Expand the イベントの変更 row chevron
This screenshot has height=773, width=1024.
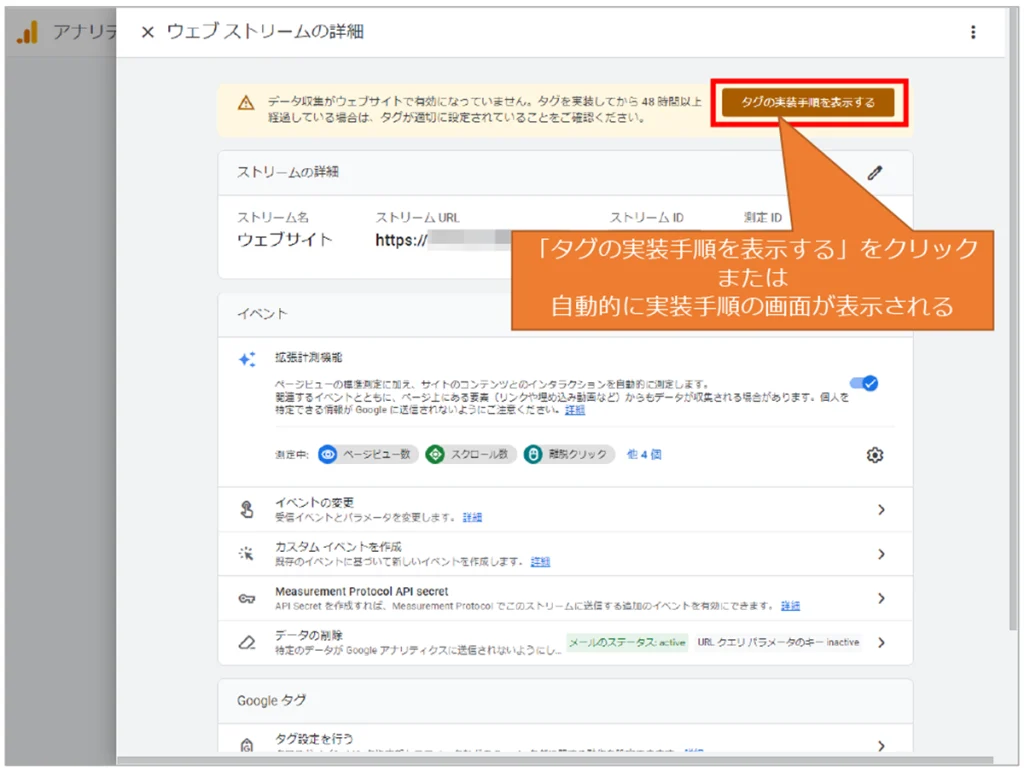coord(881,509)
